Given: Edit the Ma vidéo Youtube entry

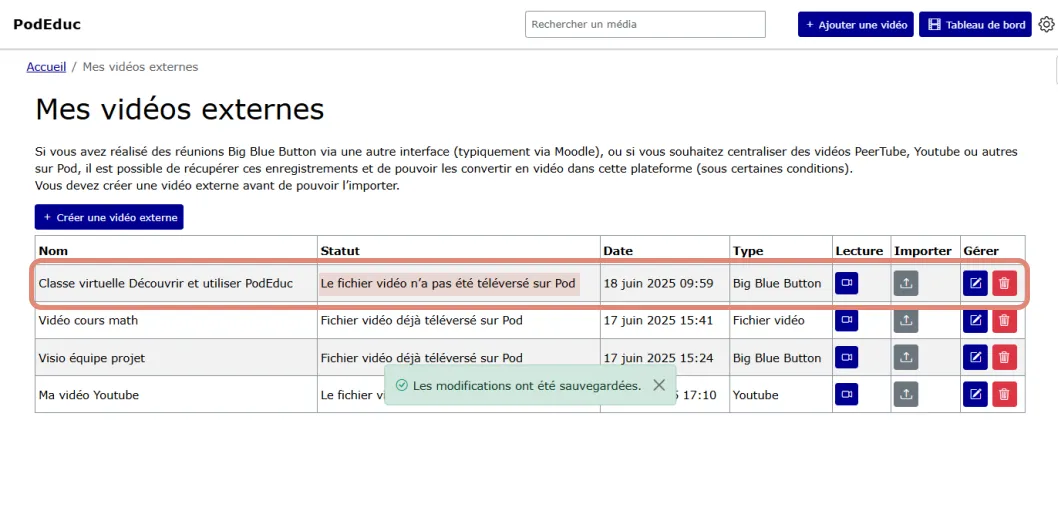Looking at the screenshot, I should pos(975,395).
